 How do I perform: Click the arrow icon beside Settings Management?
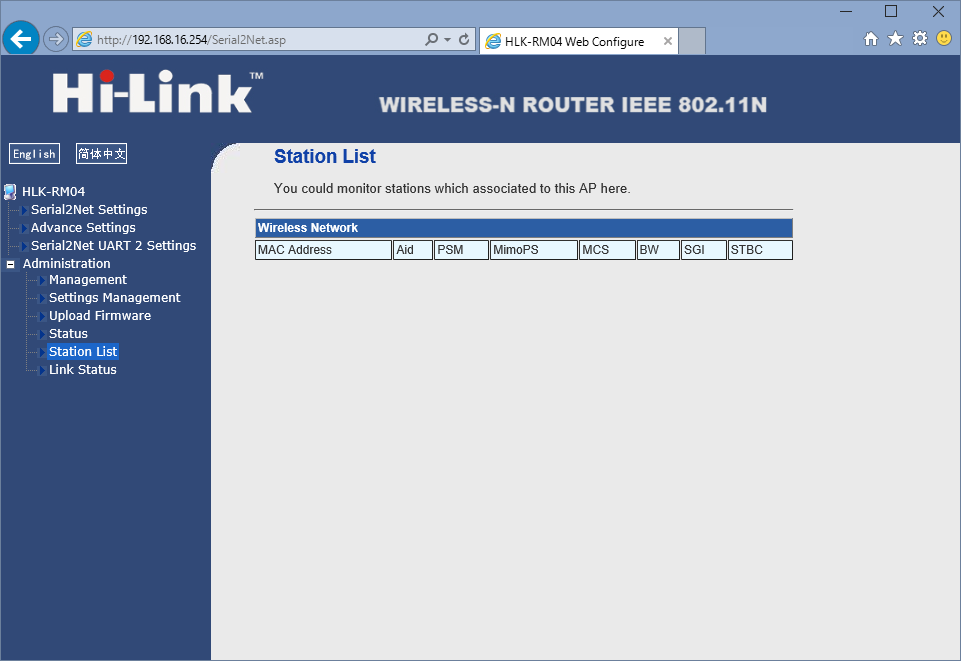pyautogui.click(x=42, y=298)
